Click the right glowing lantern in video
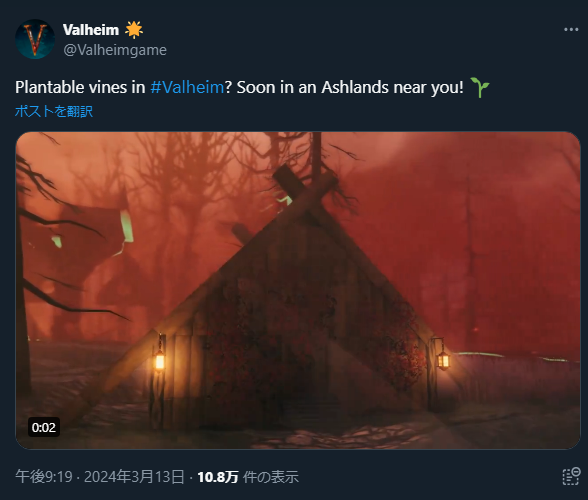This screenshot has height=500, width=588. (443, 360)
